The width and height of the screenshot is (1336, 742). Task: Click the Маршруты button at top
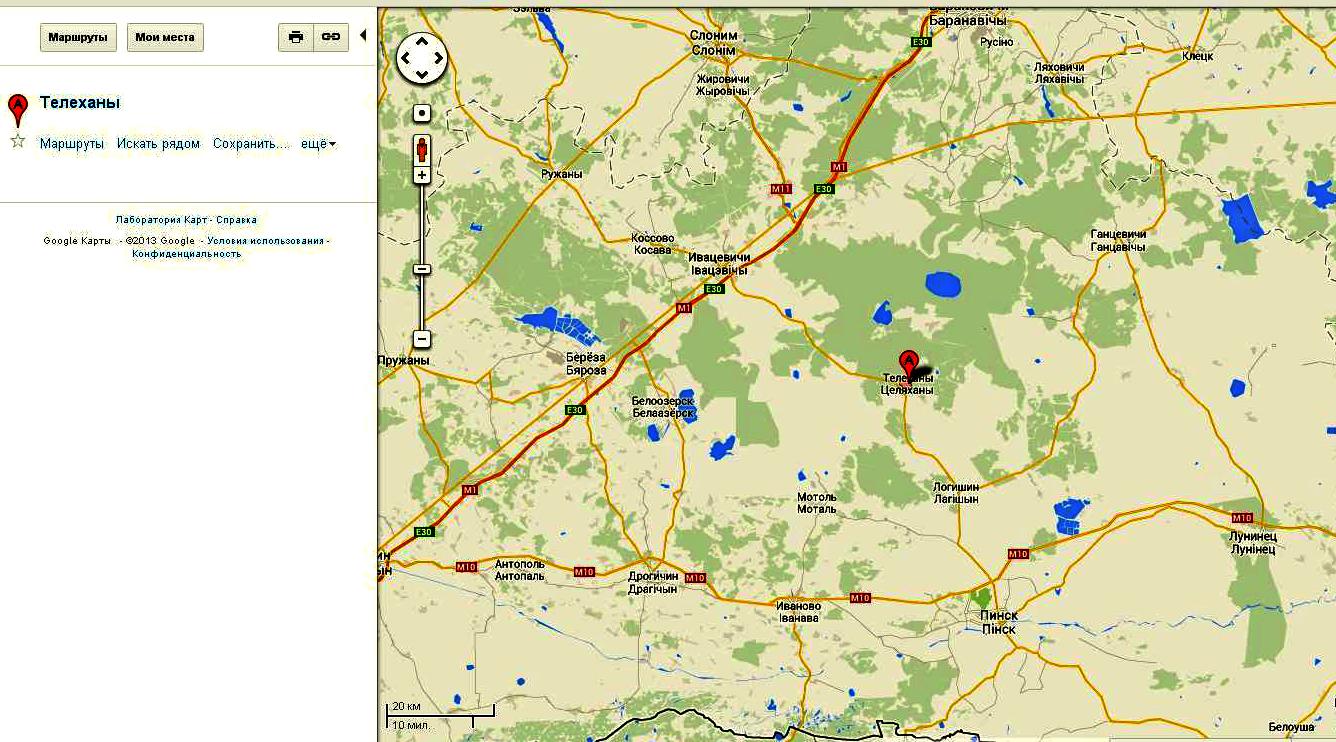[x=78, y=37]
